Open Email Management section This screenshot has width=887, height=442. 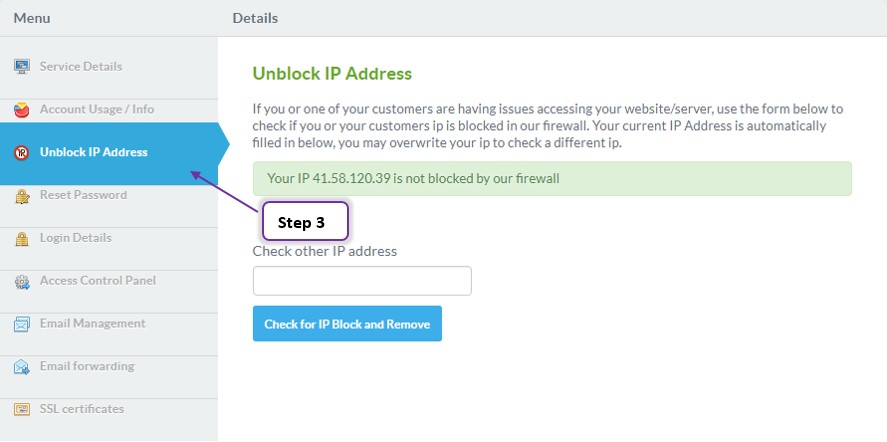(x=109, y=324)
